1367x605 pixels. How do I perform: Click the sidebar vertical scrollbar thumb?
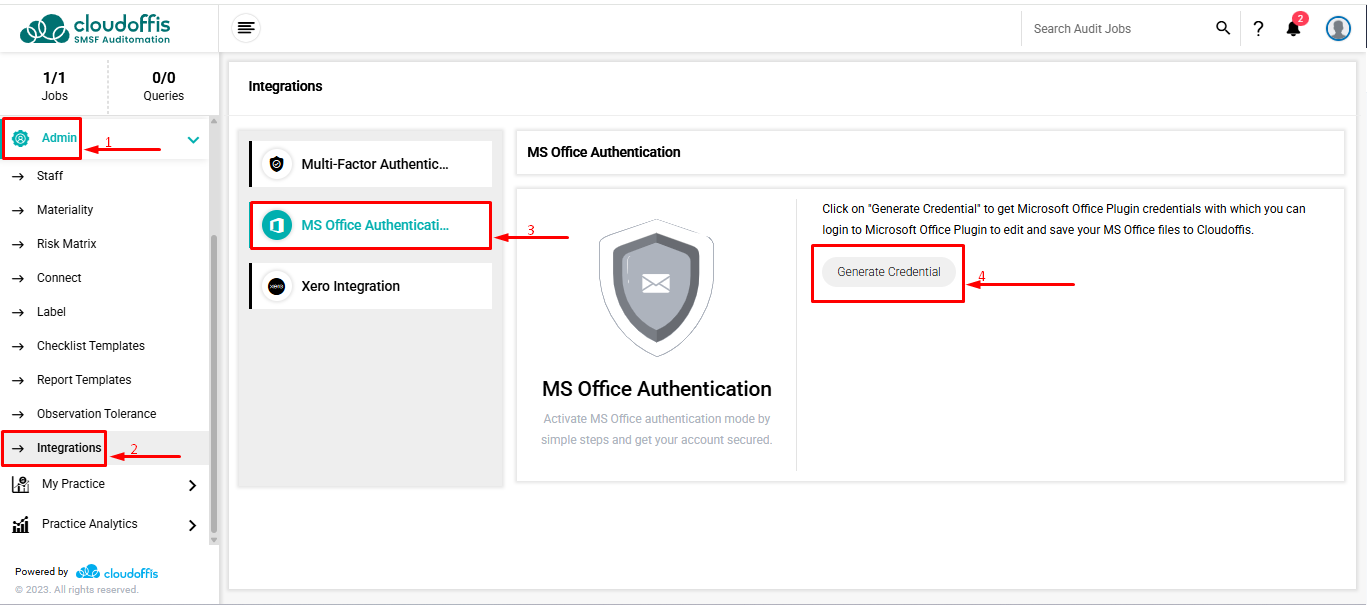click(213, 383)
